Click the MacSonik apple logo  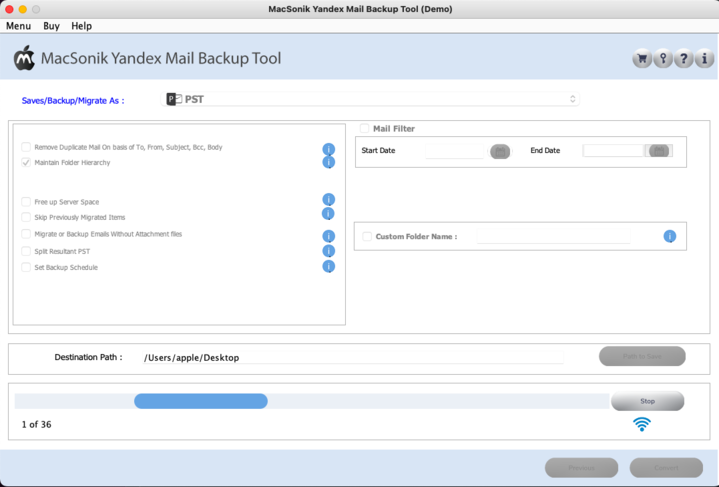pos(24,58)
